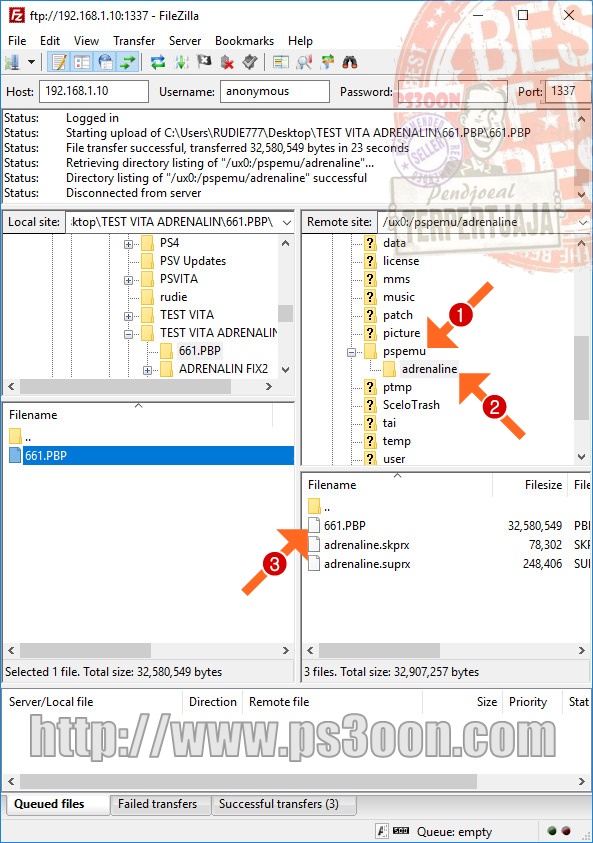This screenshot has height=843, width=593.
Task: Select the picture remote folder
Action: coord(402,333)
